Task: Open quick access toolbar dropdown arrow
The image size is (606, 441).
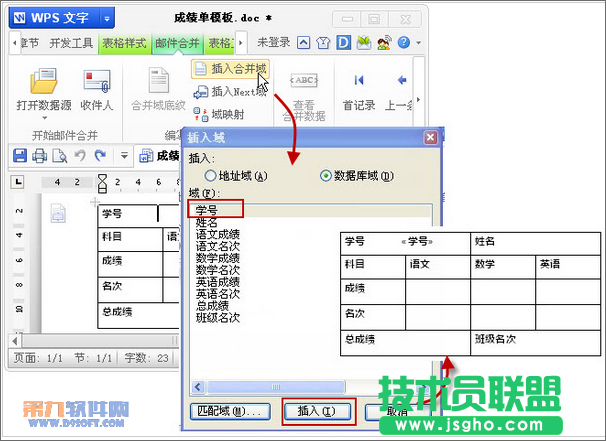Action: click(x=124, y=156)
